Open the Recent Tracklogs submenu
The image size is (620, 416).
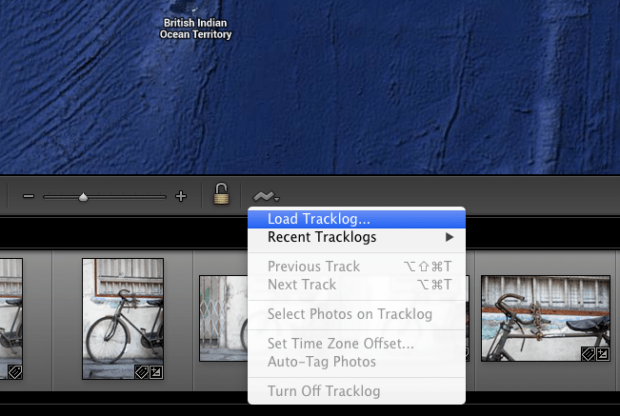pyautogui.click(x=357, y=237)
